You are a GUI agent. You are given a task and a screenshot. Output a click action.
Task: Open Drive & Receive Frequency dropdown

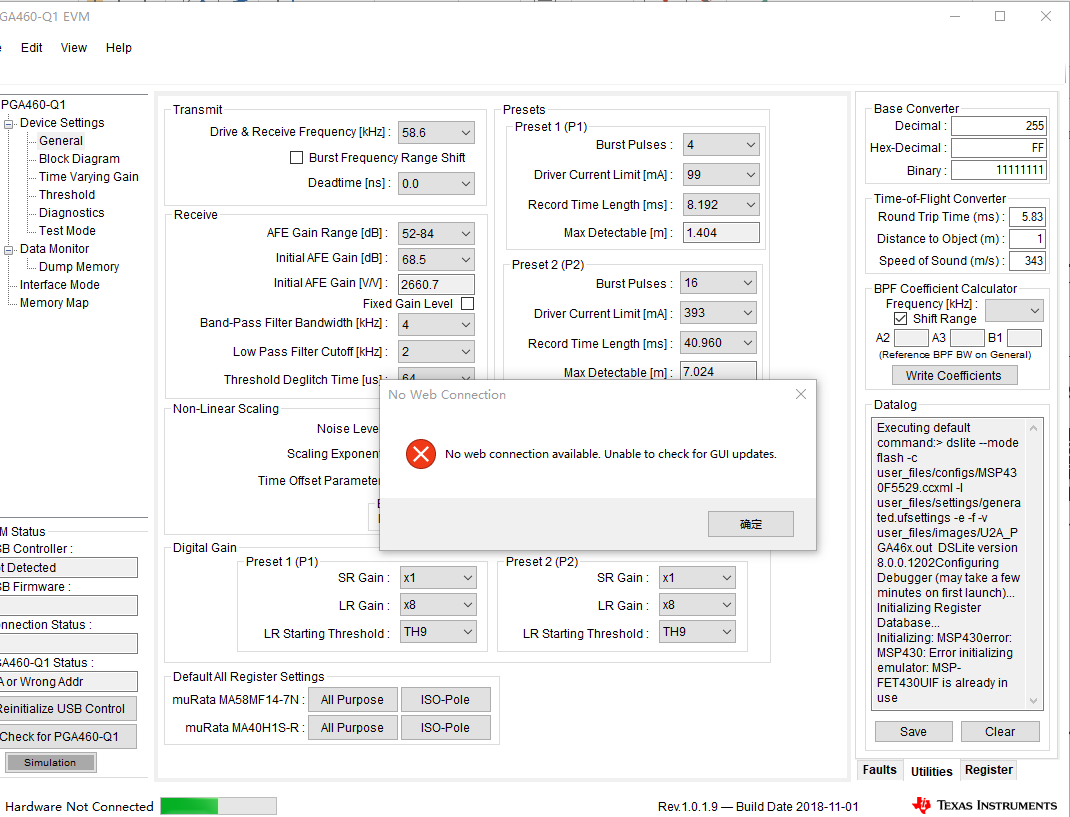tap(436, 132)
